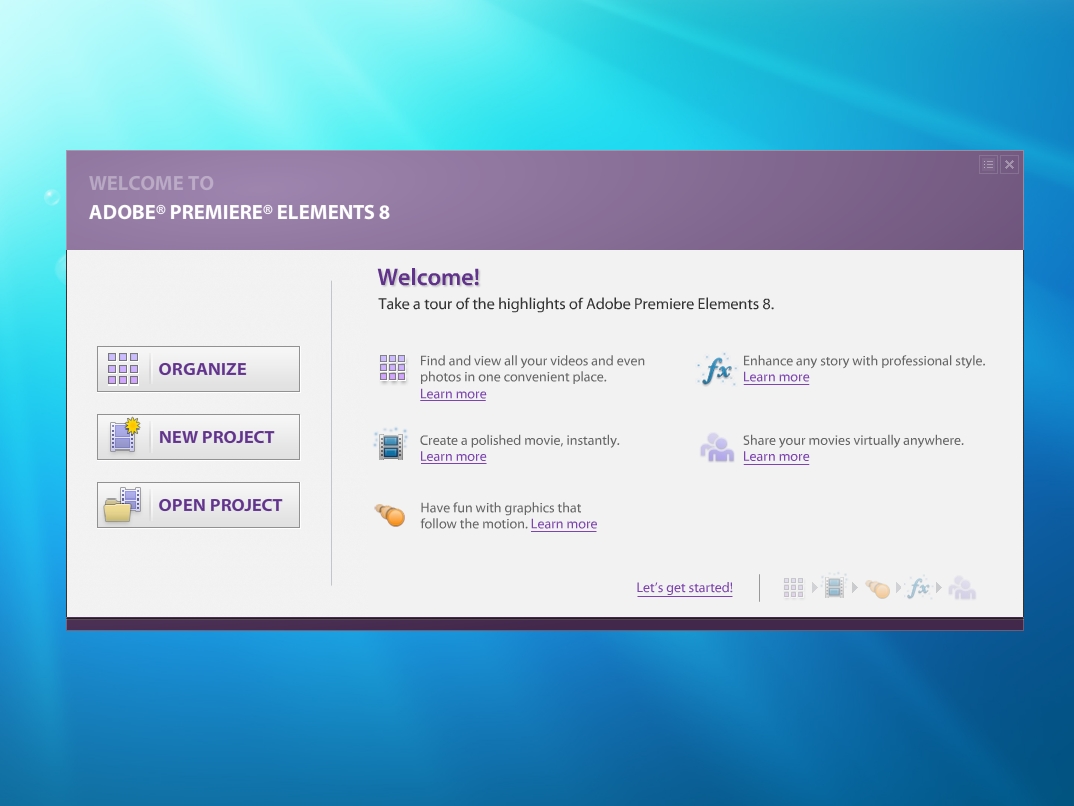Click the first grid step in the workflow chain

(793, 587)
